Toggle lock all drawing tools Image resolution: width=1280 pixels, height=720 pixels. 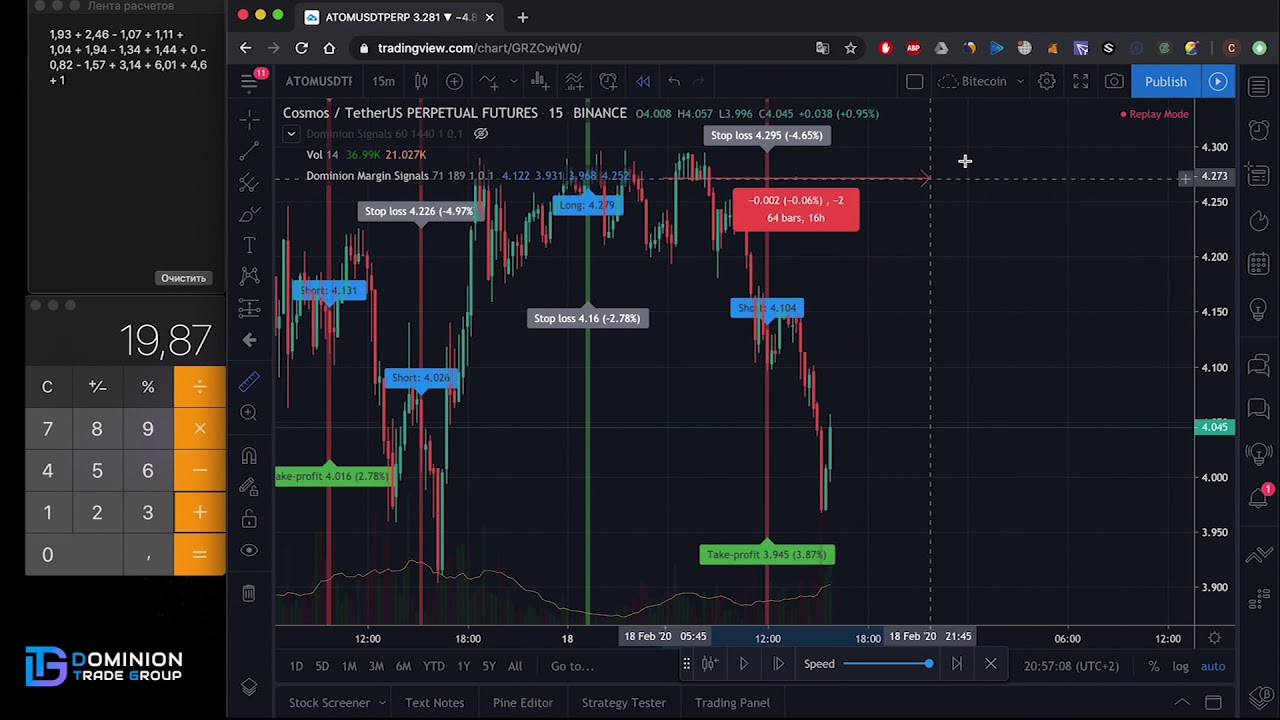click(x=249, y=519)
